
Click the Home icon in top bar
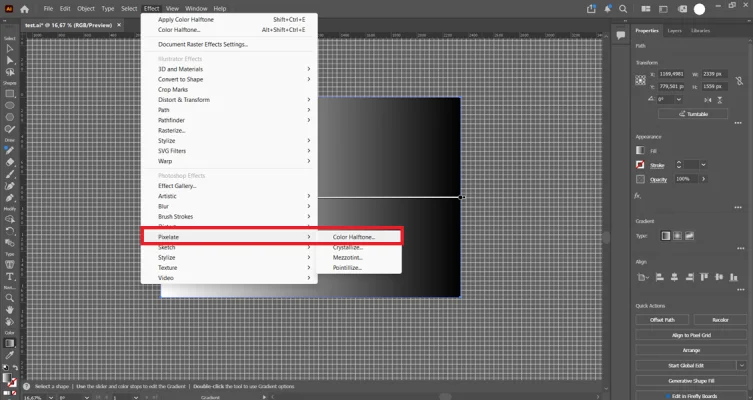(24, 9)
